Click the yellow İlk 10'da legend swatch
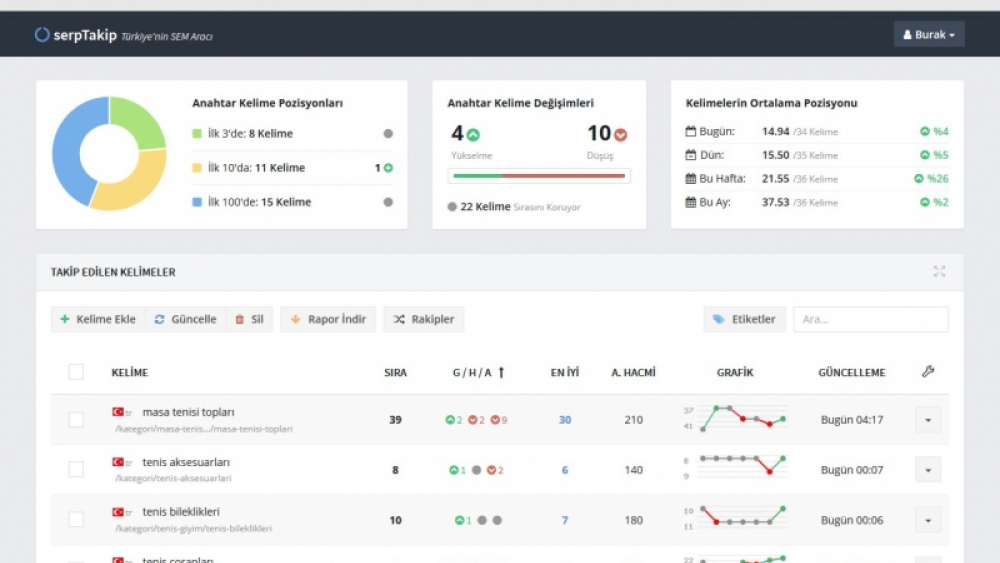 click(x=197, y=168)
